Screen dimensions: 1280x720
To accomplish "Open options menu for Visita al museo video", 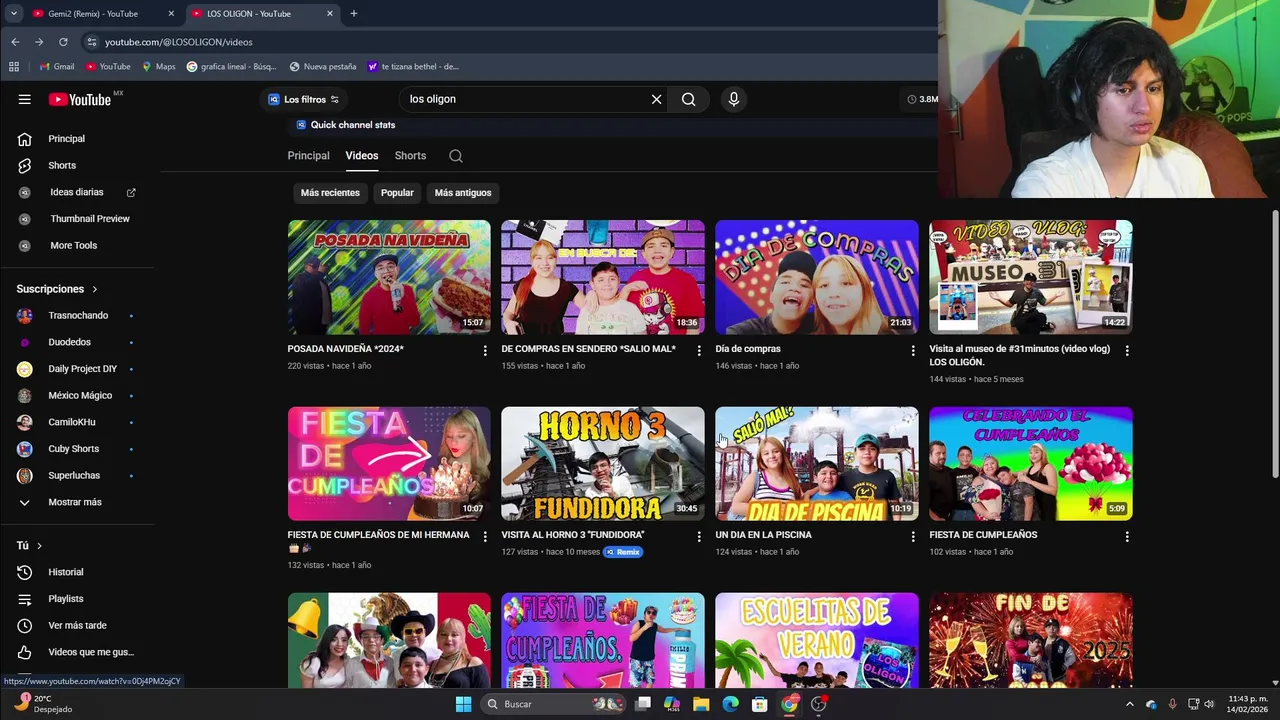I will coord(1127,351).
